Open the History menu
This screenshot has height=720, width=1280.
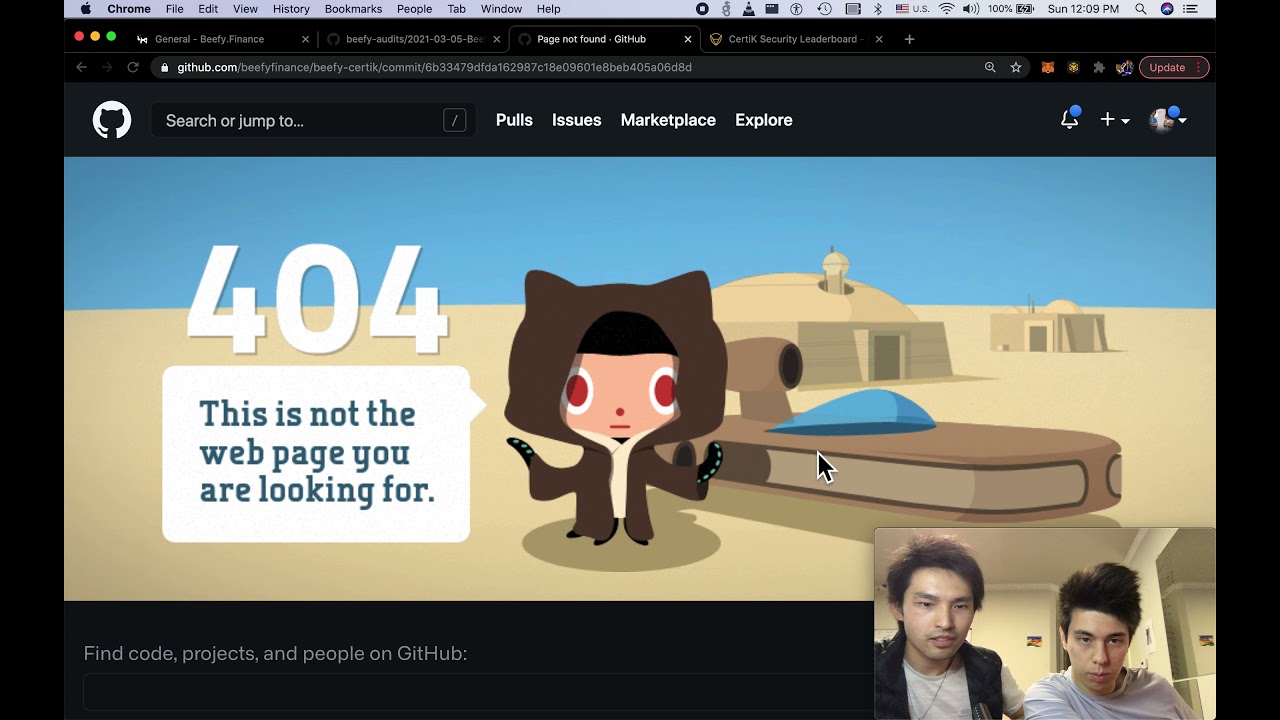(291, 9)
